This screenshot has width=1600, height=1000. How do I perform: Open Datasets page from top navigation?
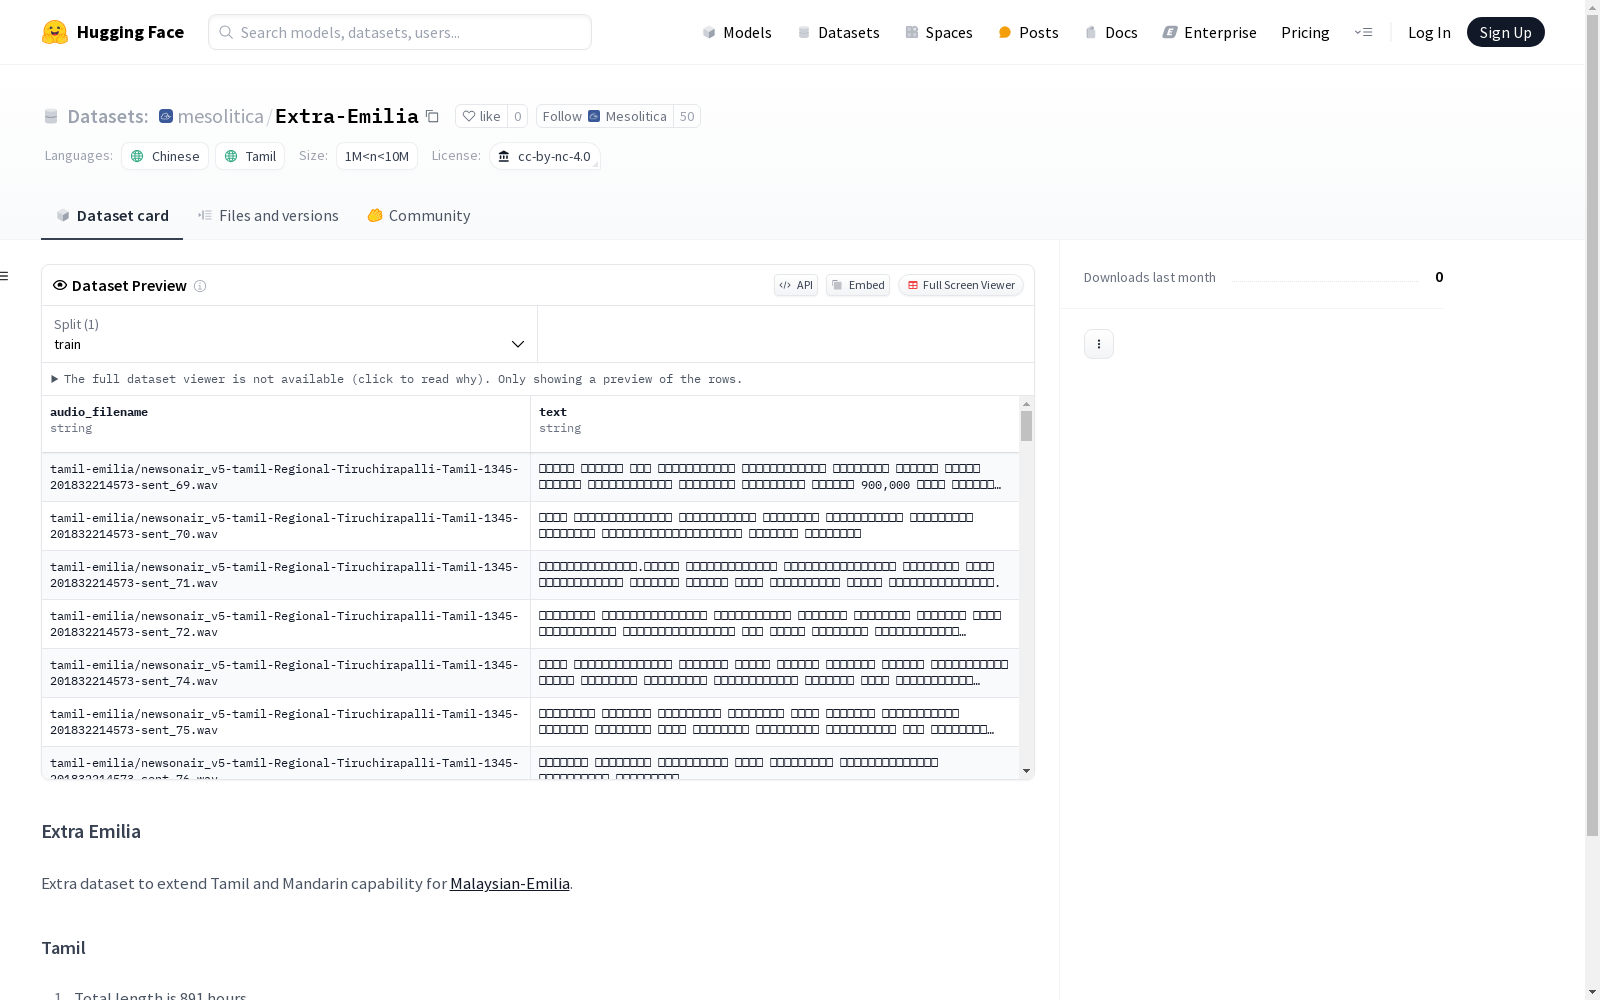[x=838, y=32]
